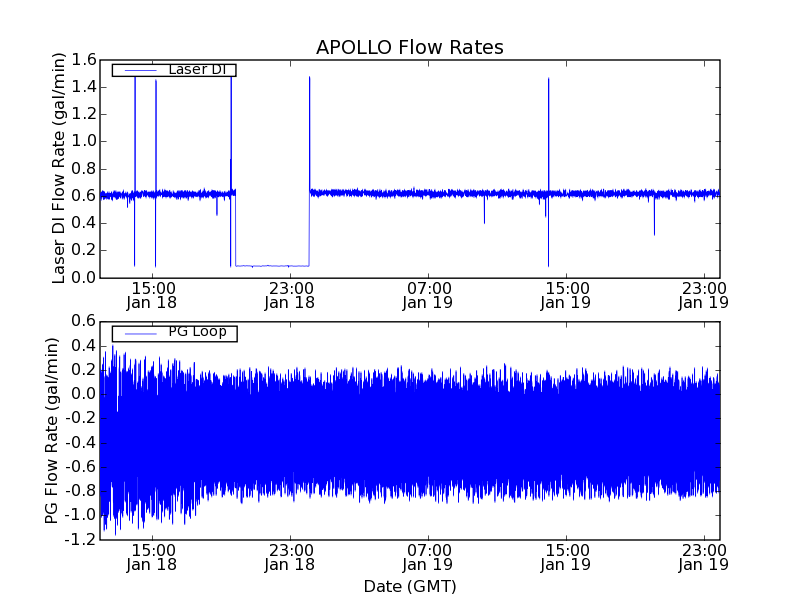Image resolution: width=800 pixels, height=600 pixels.
Task: Select the 0.0 tick on Laser DI axis
Action: click(x=84, y=278)
